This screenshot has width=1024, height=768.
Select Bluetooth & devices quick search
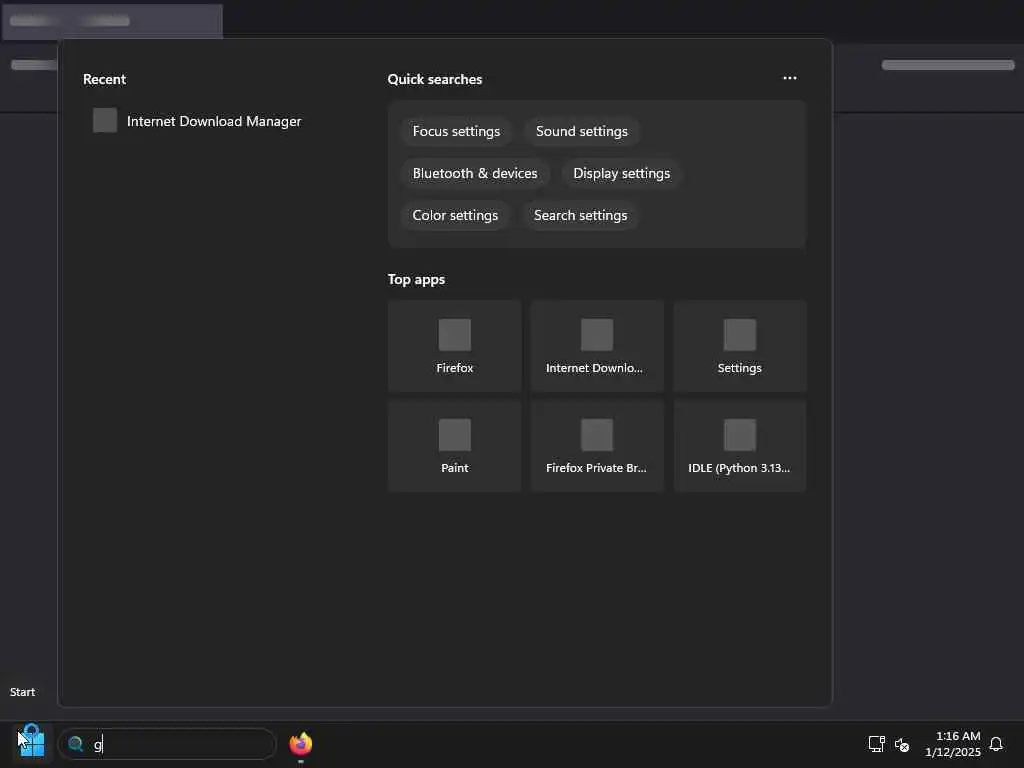475,173
